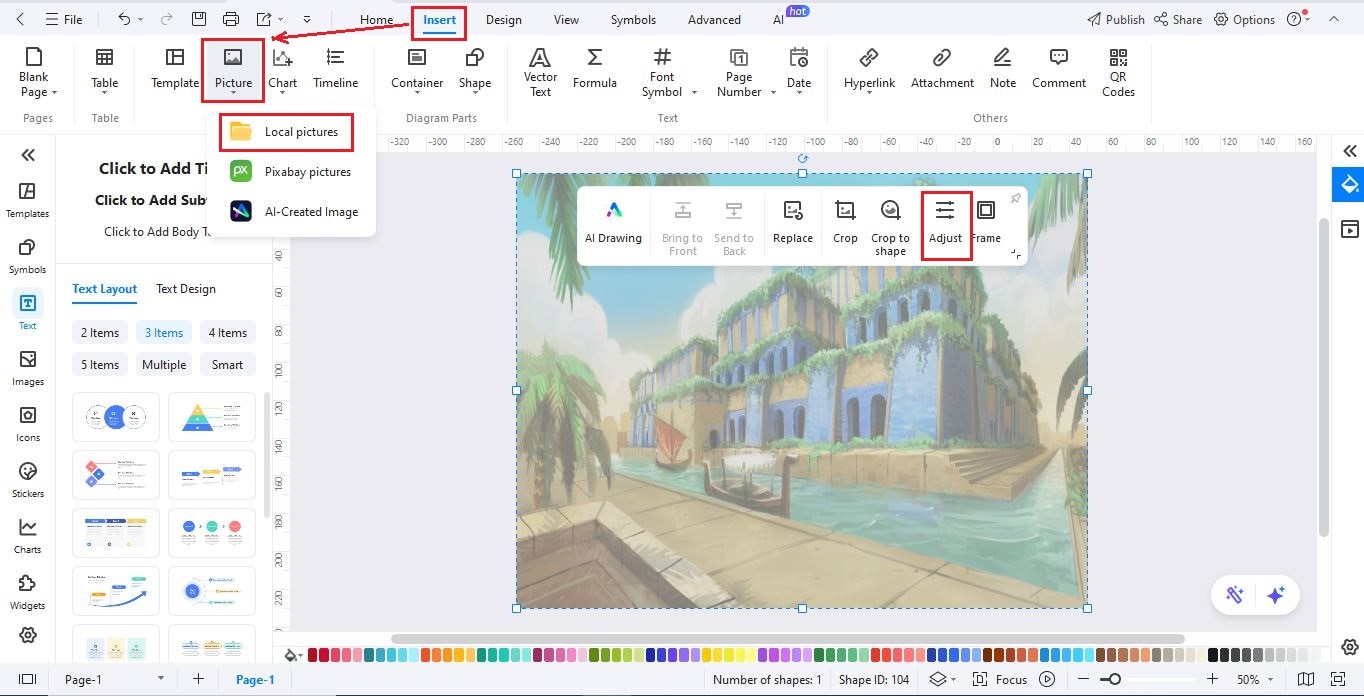Open the Picture insert menu
The width and height of the screenshot is (1364, 696).
tap(233, 71)
